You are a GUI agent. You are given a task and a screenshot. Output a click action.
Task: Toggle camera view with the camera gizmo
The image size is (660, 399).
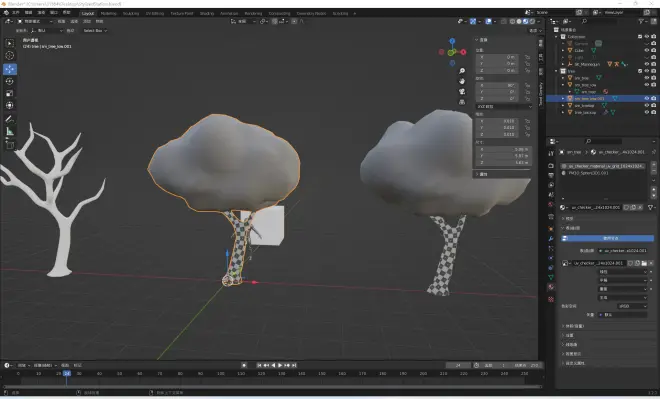tap(462, 91)
